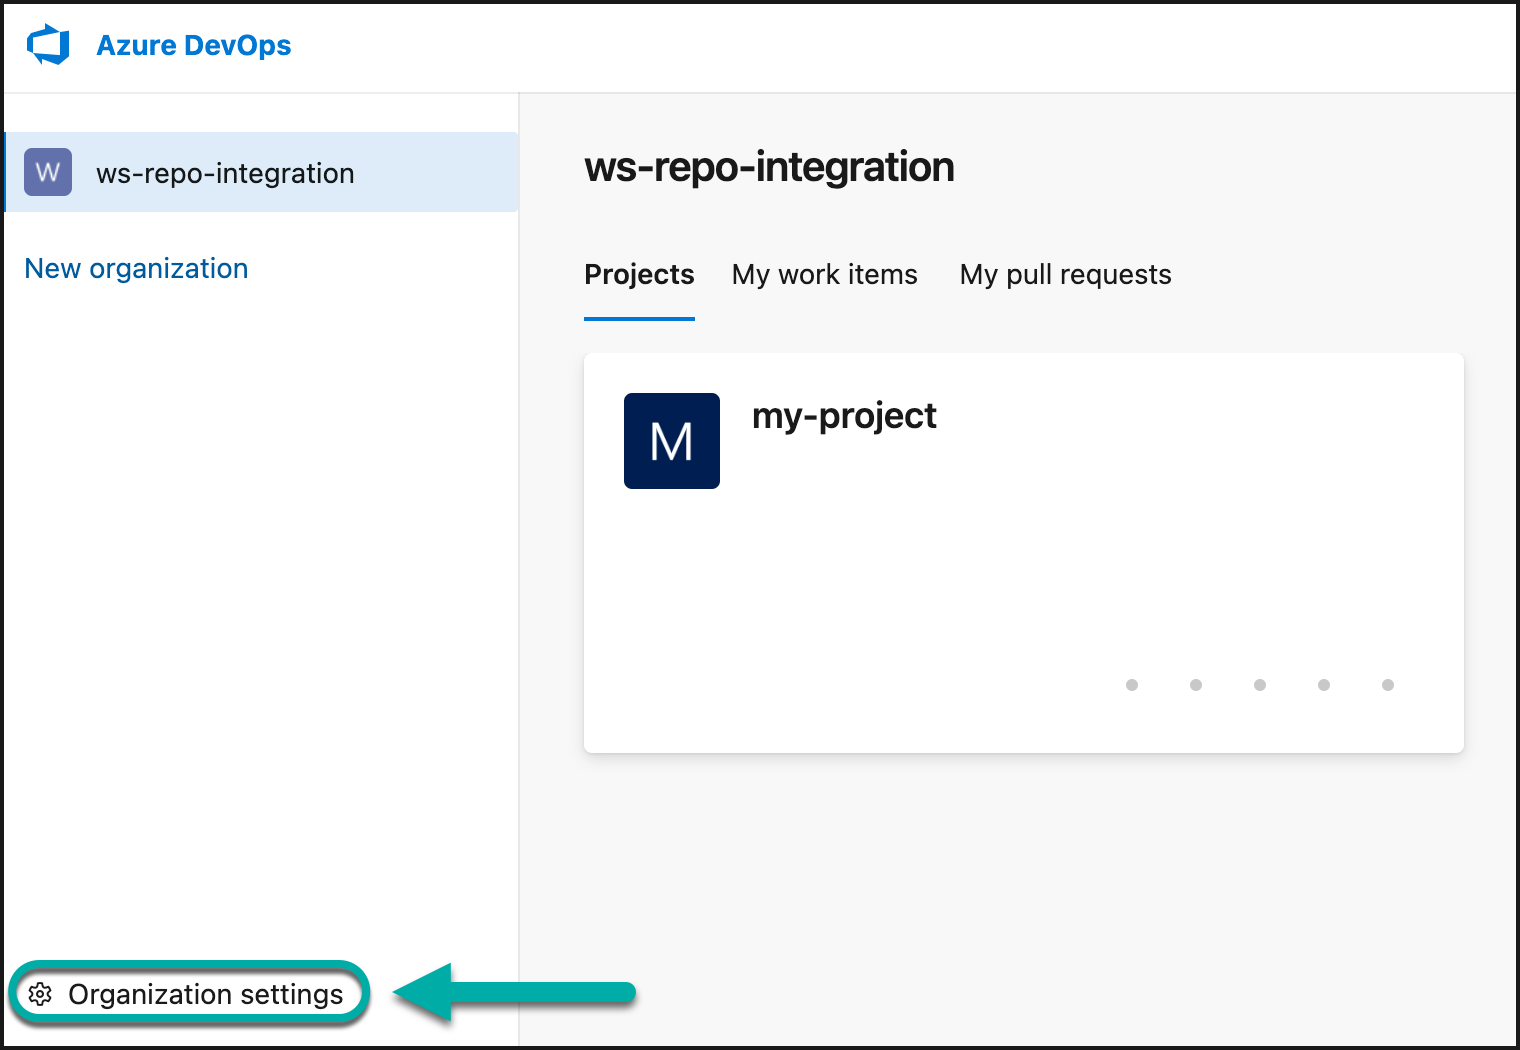Select the ws-repo-integration organization avatar
This screenshot has height=1050, width=1520.
(47, 172)
